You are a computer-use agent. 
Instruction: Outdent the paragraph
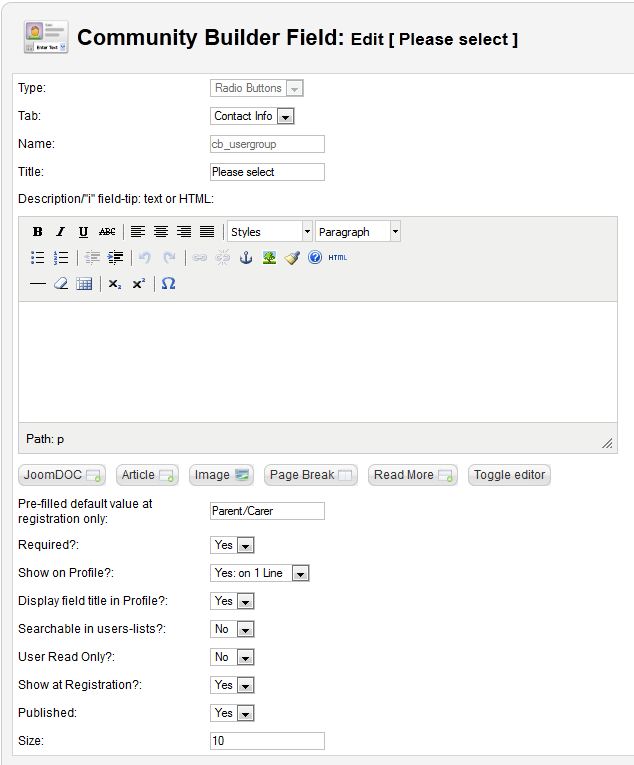(92, 258)
